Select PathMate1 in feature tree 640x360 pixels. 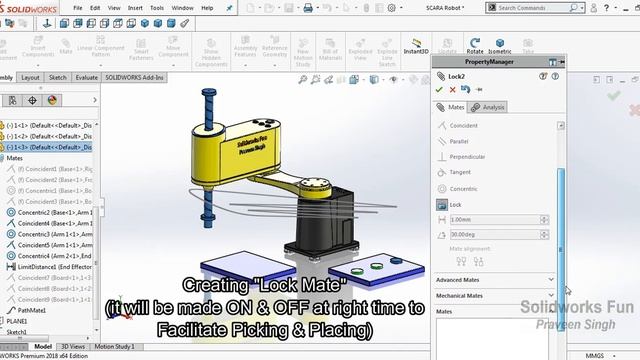[27, 310]
